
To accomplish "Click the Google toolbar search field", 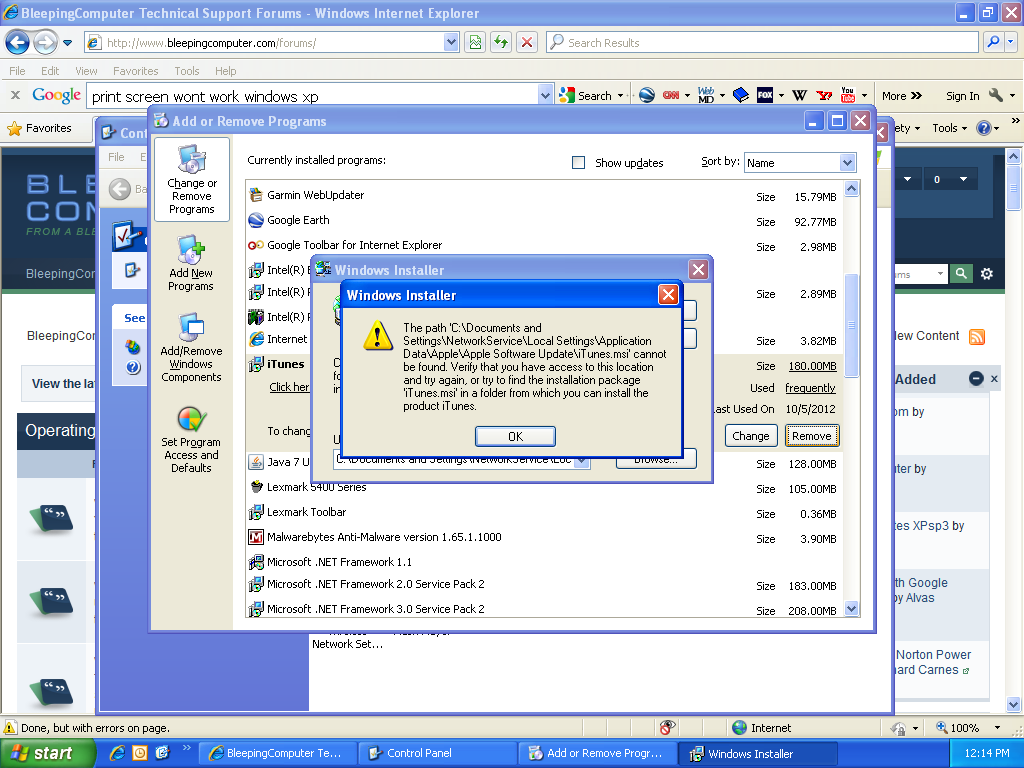I will pyautogui.click(x=312, y=96).
